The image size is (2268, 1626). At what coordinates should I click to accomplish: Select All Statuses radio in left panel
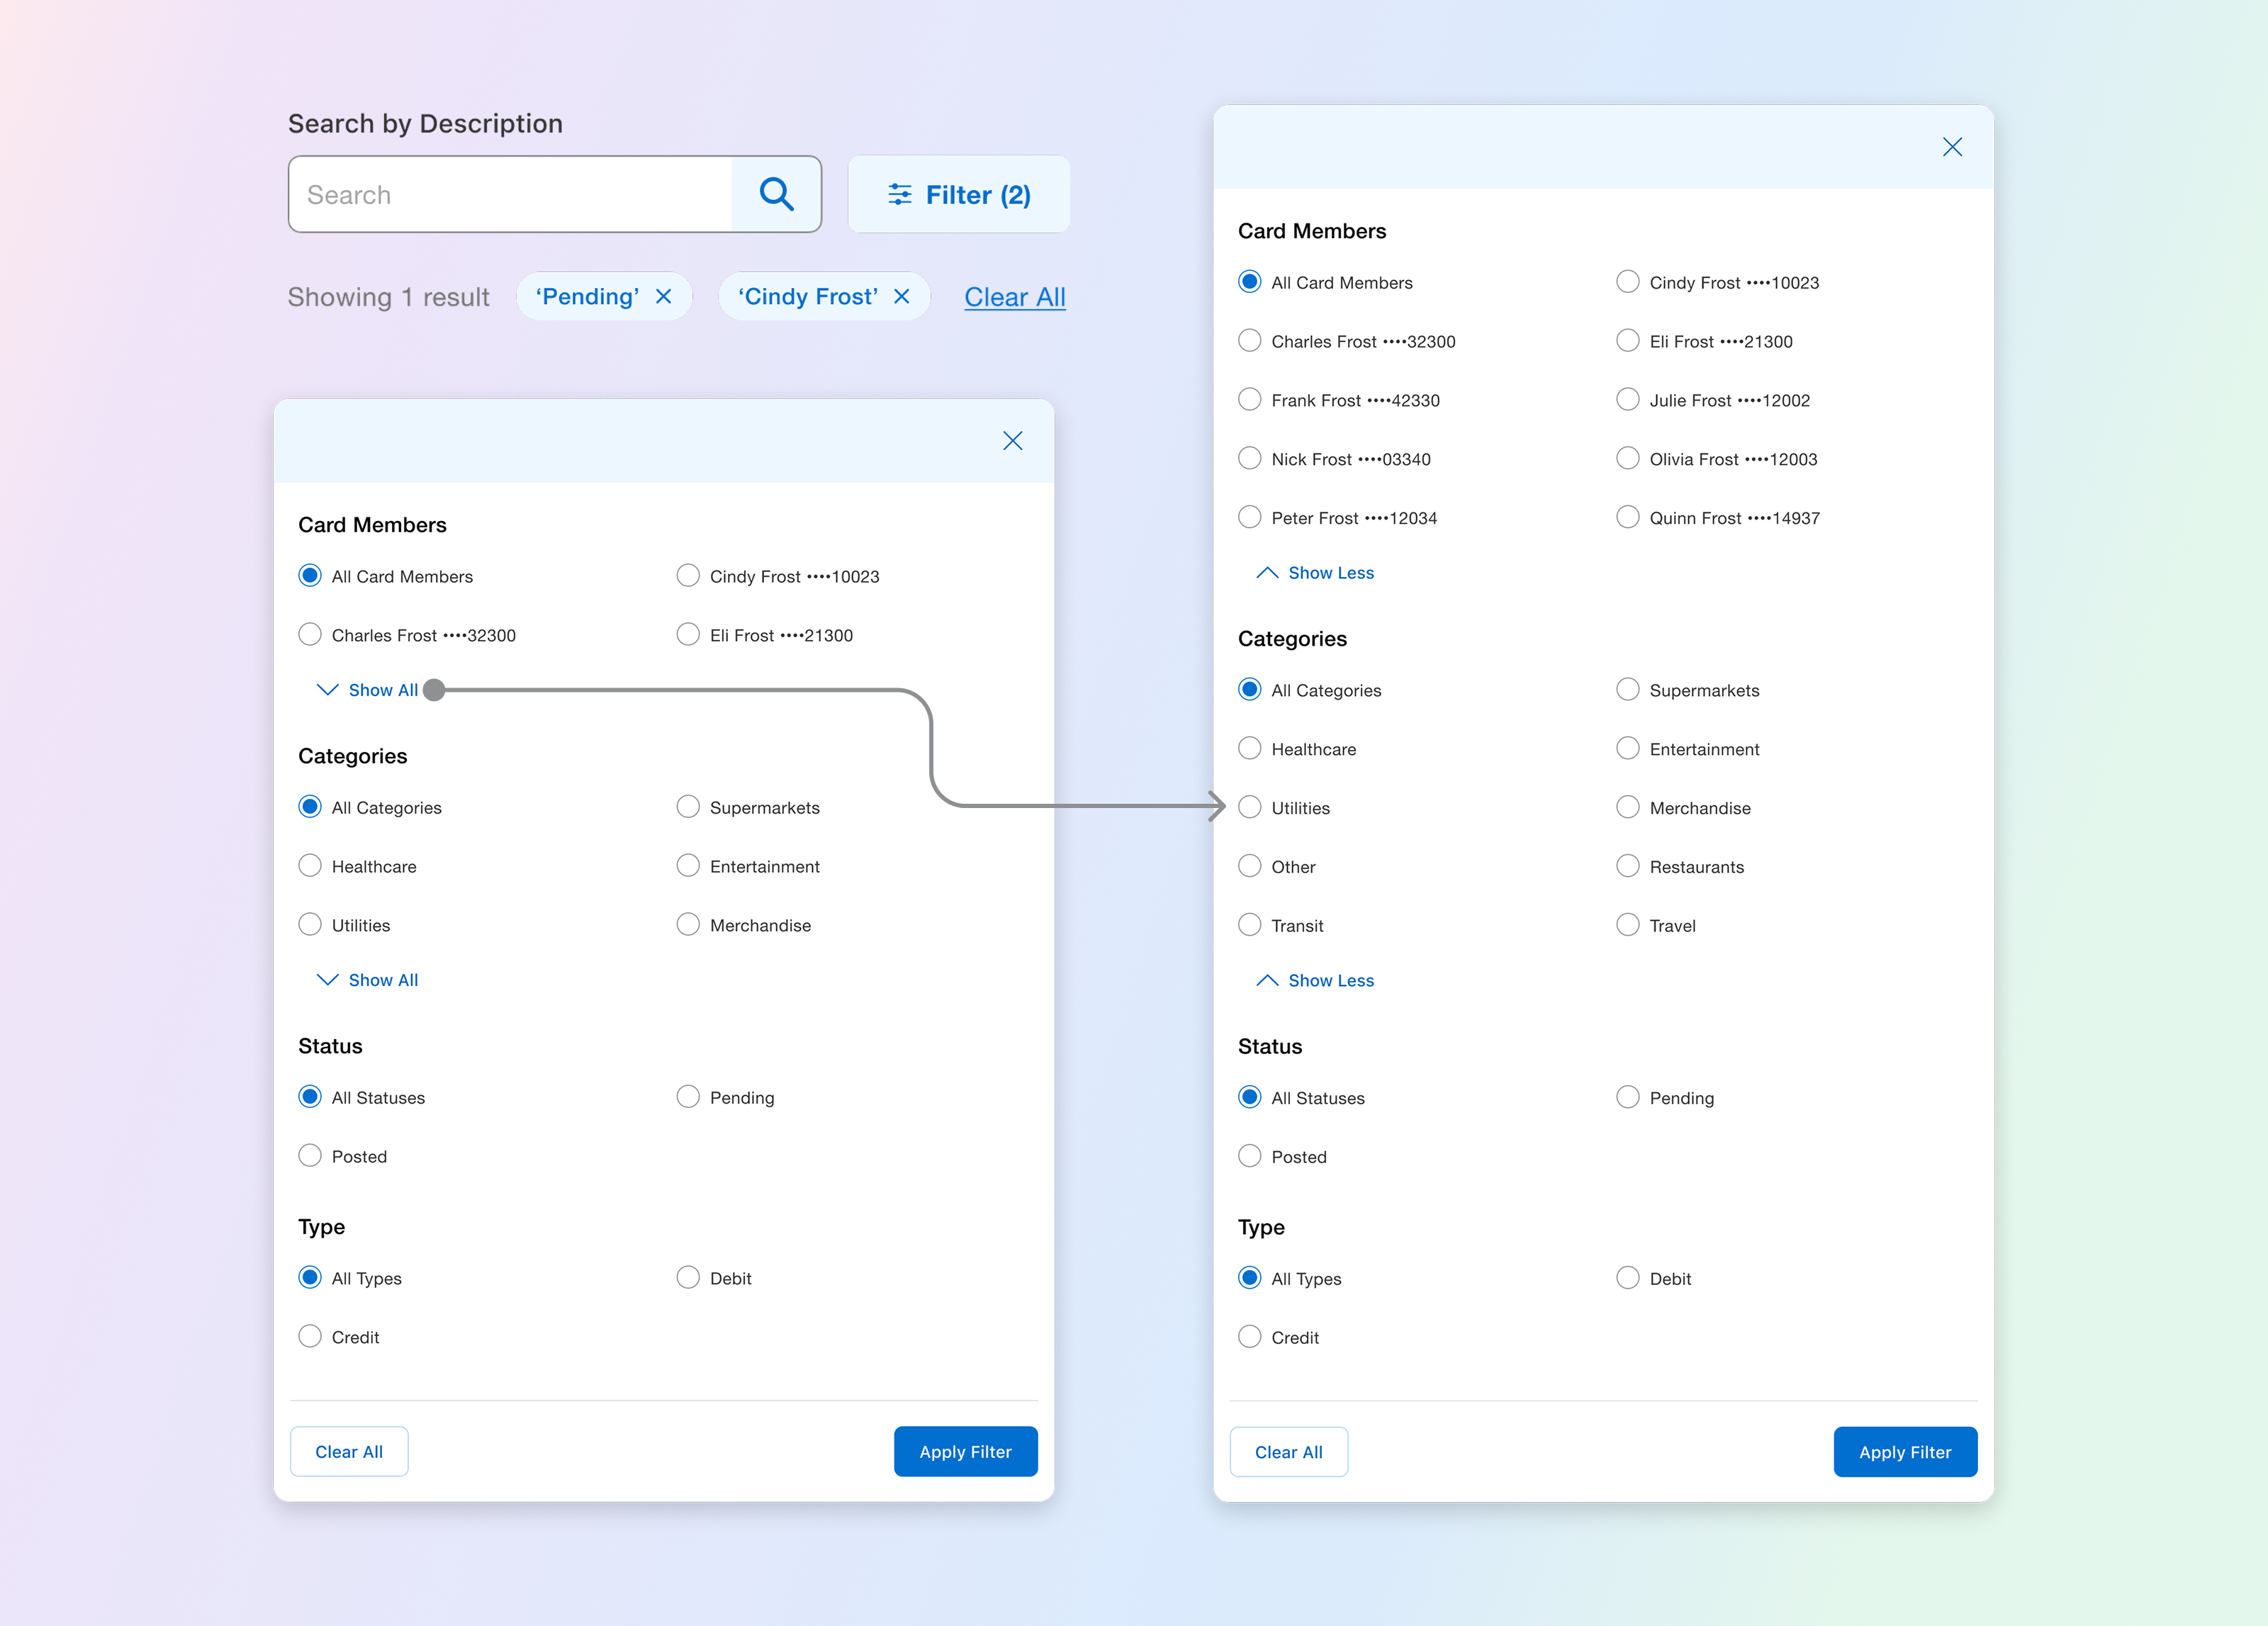[310, 1097]
